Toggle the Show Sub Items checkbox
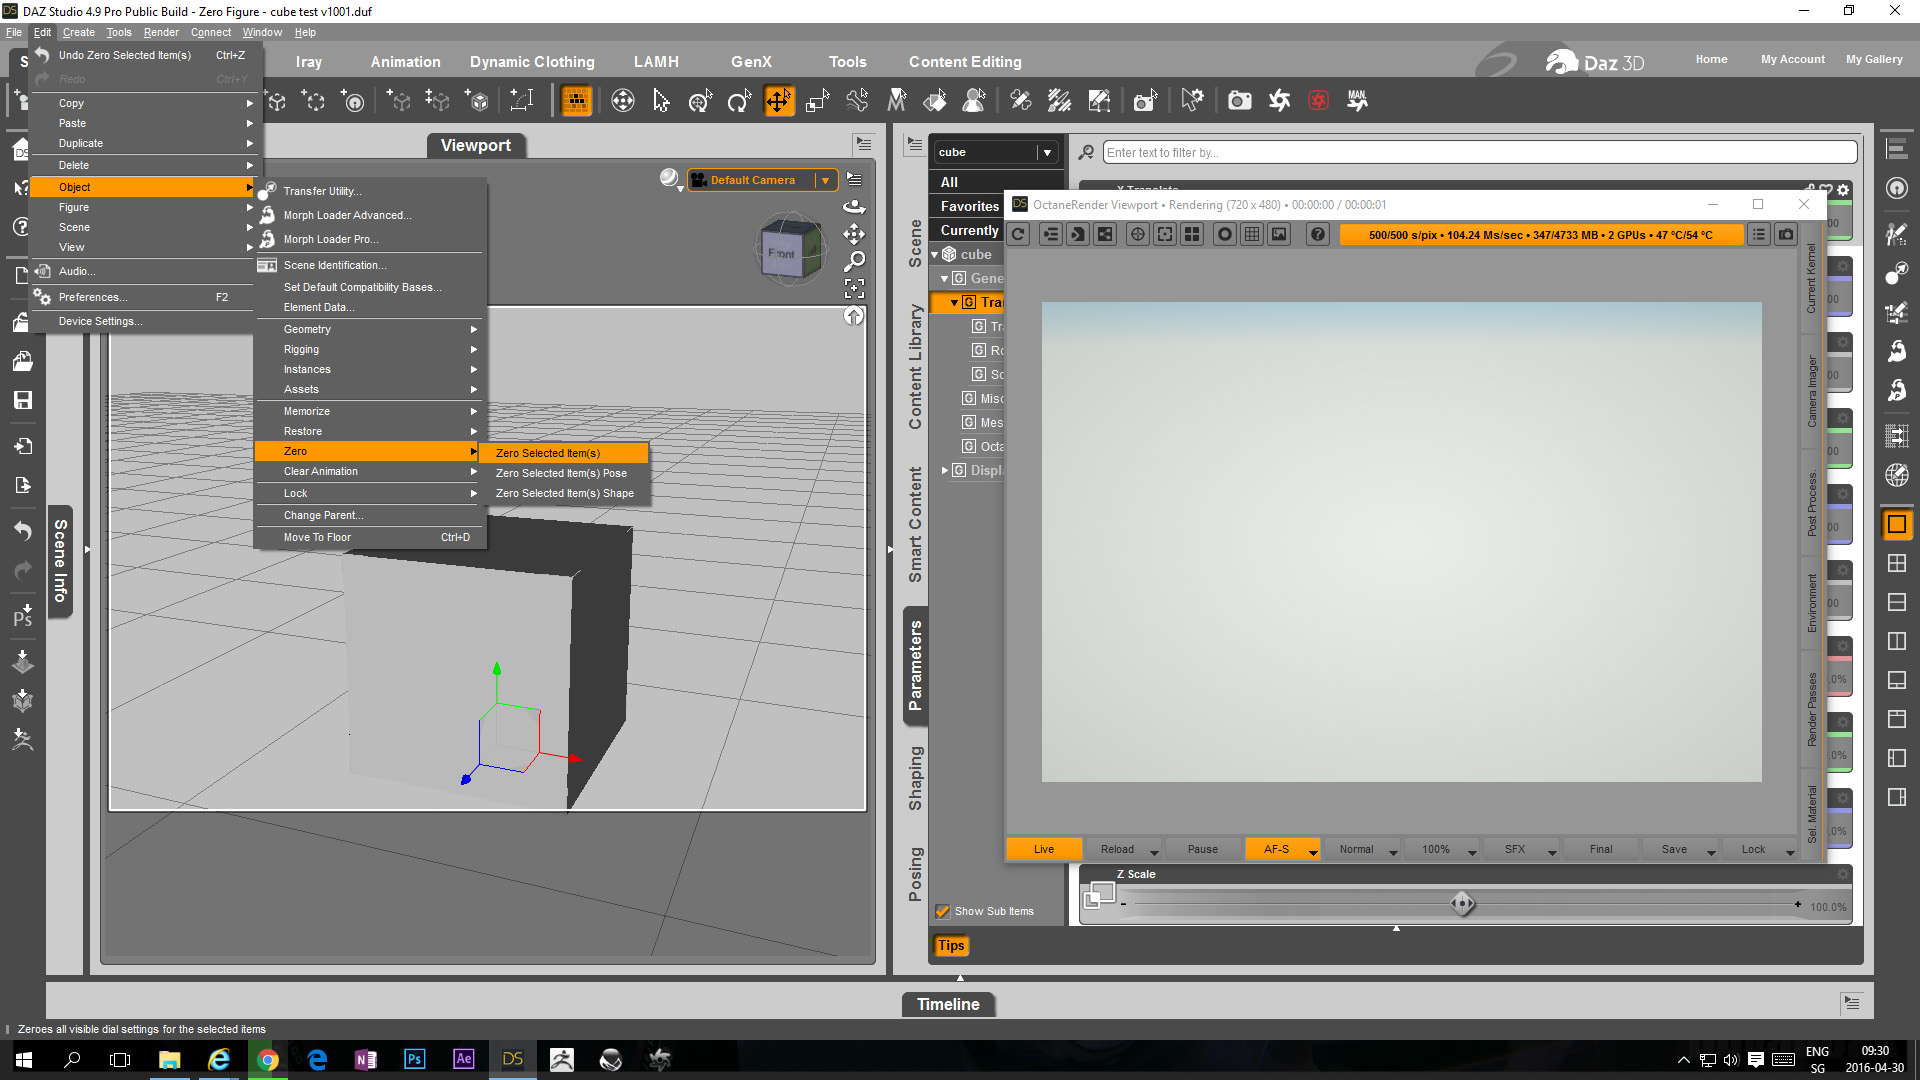The width and height of the screenshot is (1920, 1080). coord(942,911)
